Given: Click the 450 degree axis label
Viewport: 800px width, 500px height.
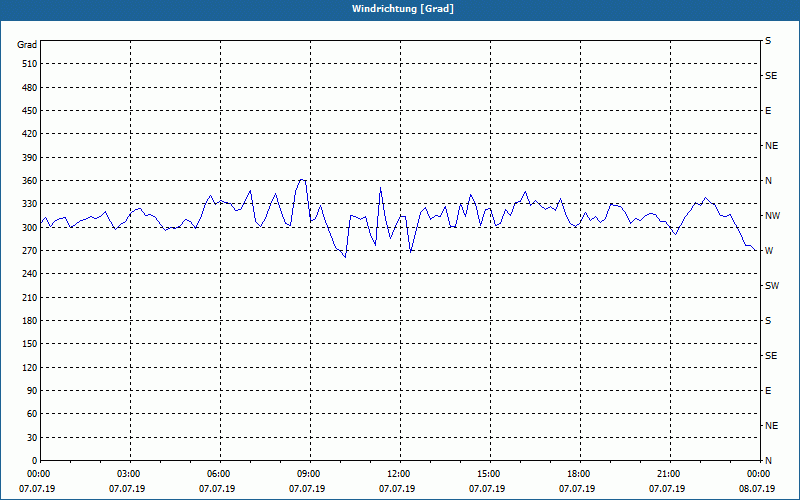Looking at the screenshot, I should pos(30,111).
